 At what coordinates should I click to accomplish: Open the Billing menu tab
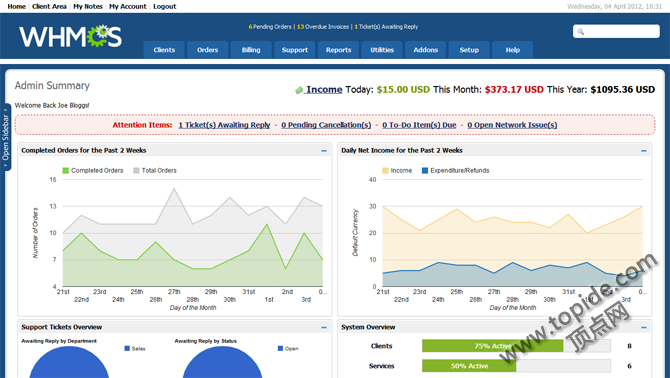(251, 50)
